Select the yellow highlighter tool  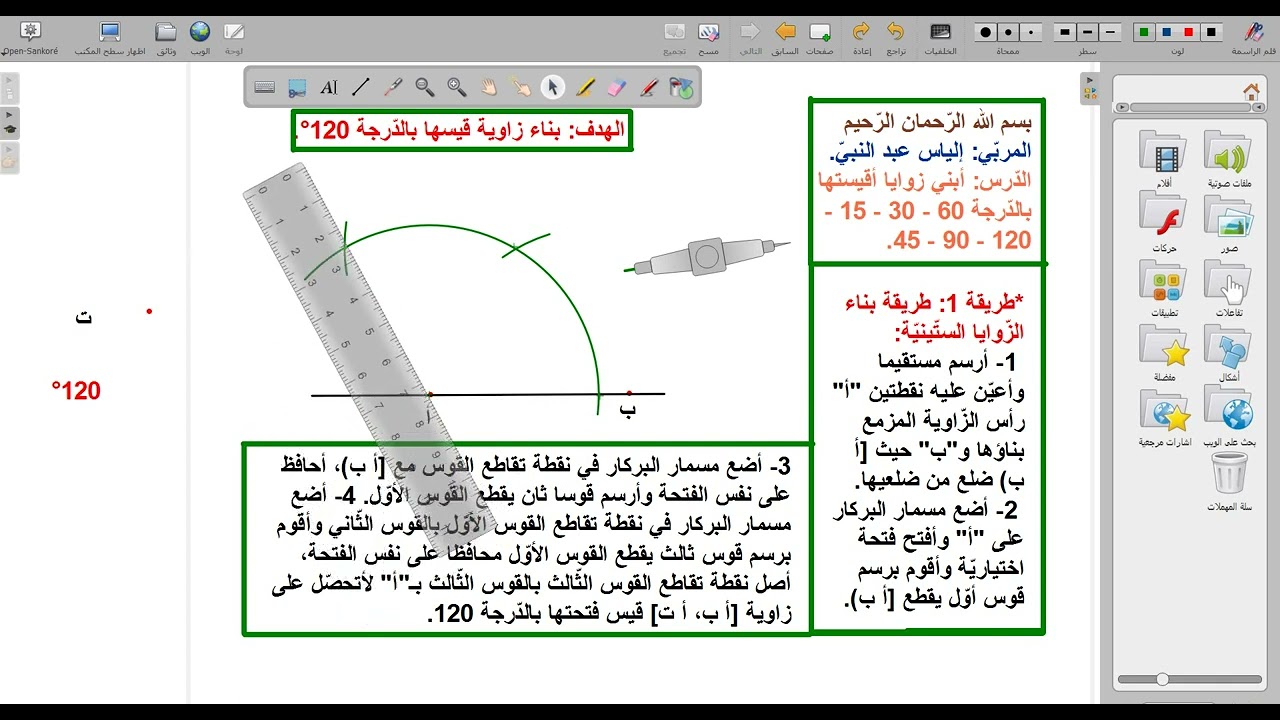585,88
